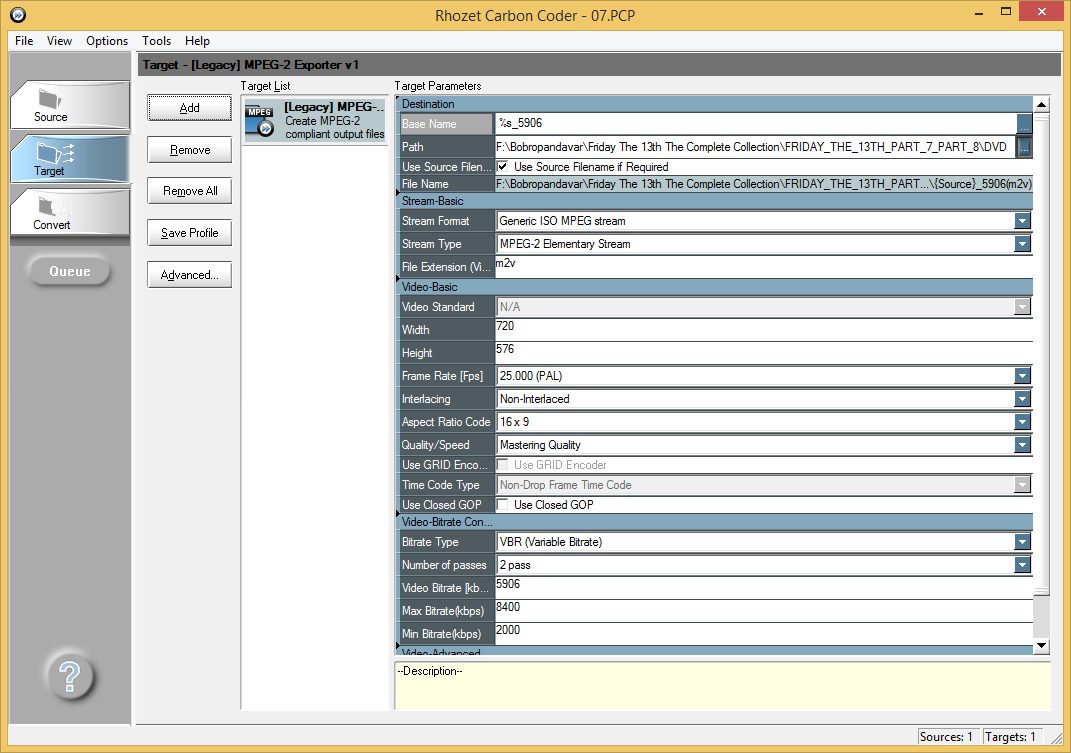Open the Time Code Type dropdown

(1022, 485)
